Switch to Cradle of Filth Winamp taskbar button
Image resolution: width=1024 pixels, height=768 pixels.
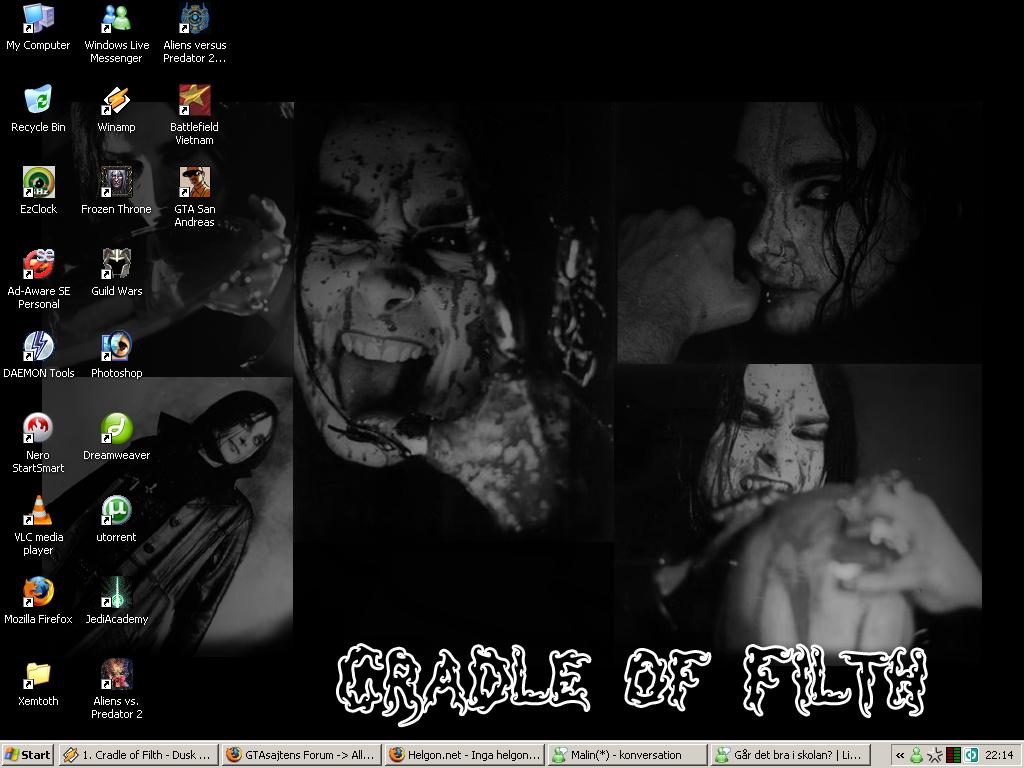(138, 755)
